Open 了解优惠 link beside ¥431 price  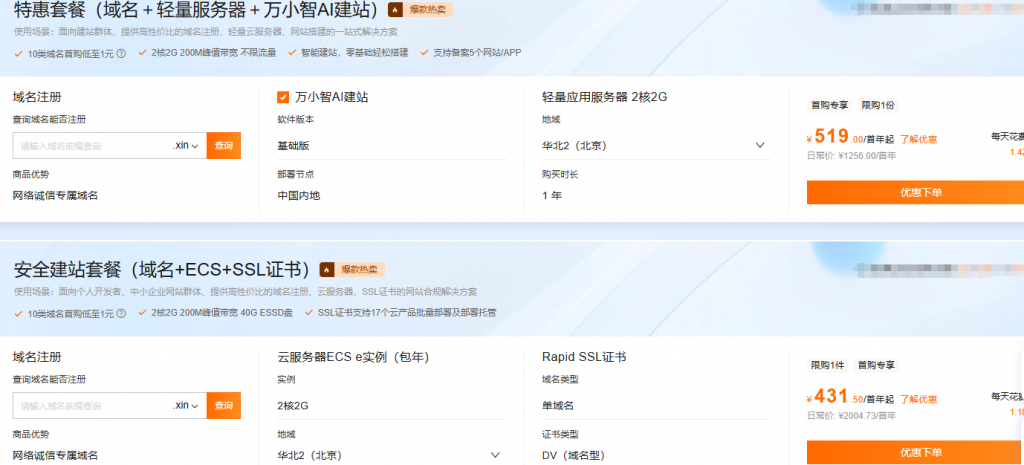[x=918, y=398]
